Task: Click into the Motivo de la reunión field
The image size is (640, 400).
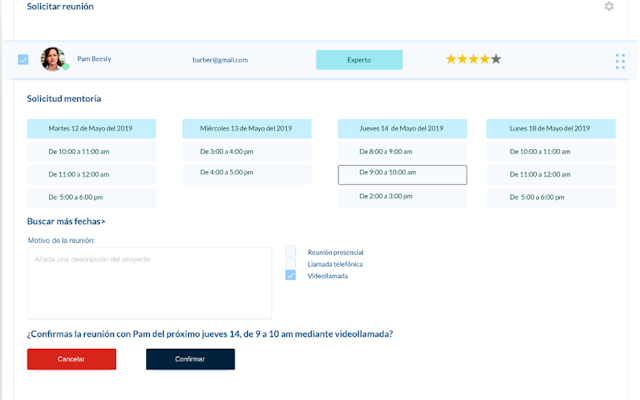Action: (x=150, y=283)
